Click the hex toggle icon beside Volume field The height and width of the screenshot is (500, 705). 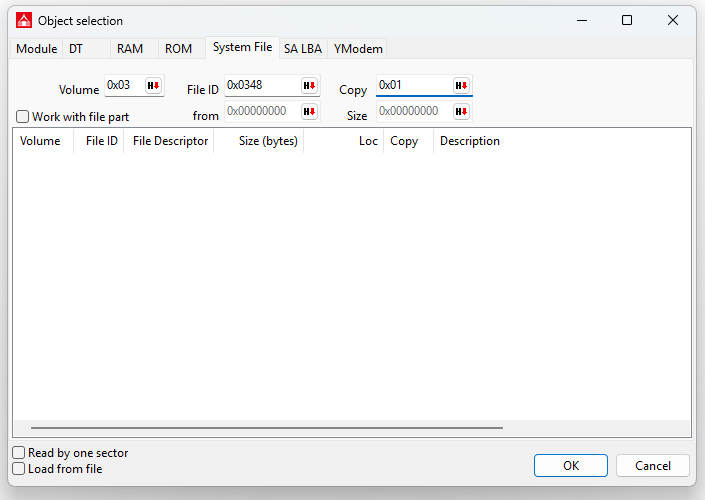point(154,86)
